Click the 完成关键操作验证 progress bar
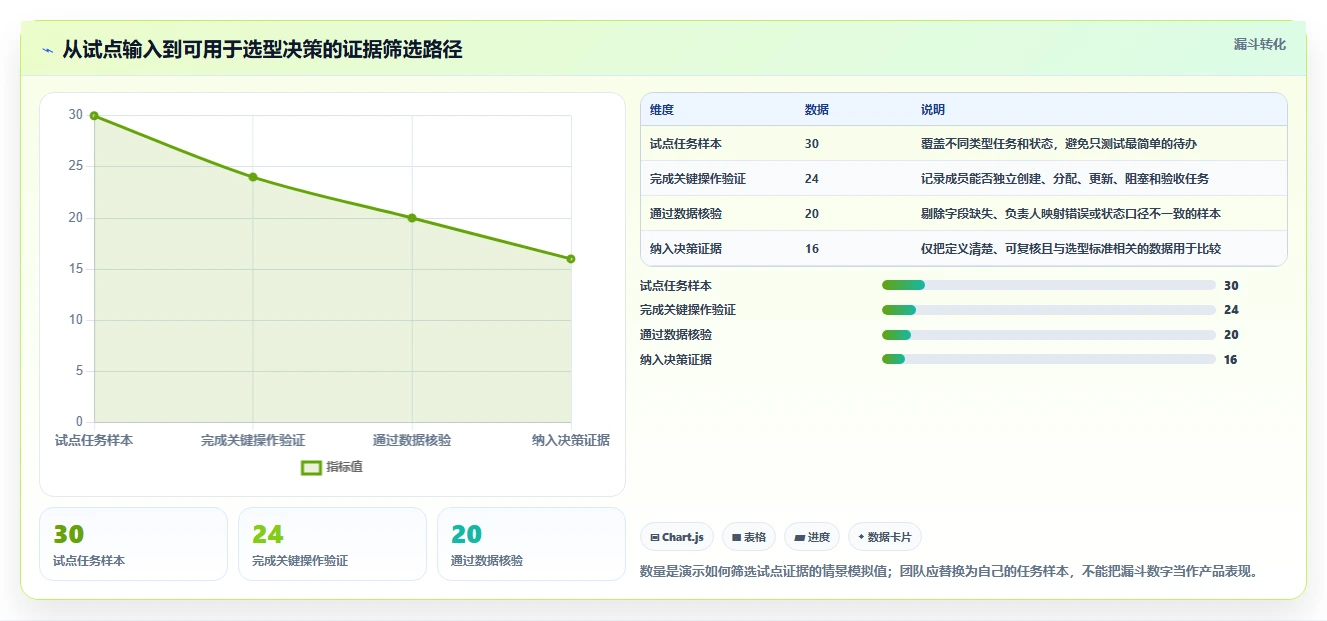 pyautogui.click(x=1048, y=310)
